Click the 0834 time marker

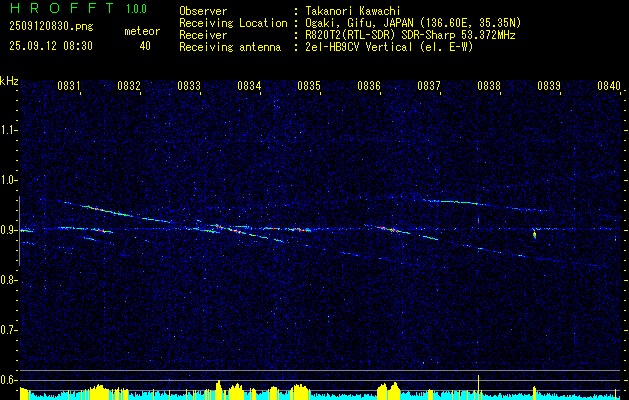249,85
